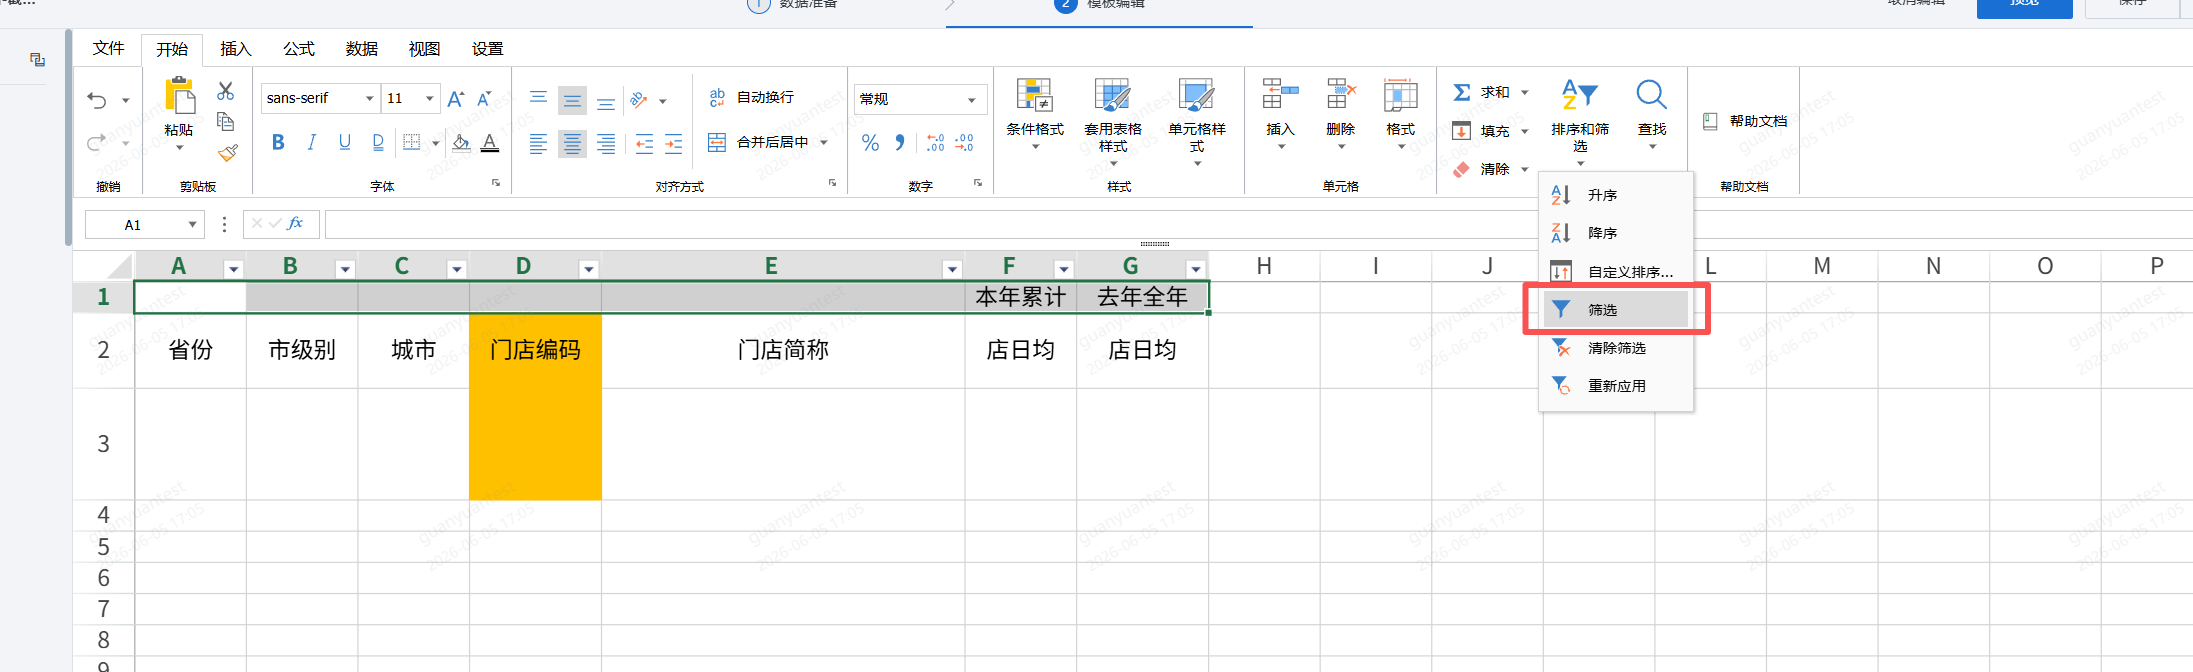Open the 常规 number format dropdown
This screenshot has width=2193, height=672.
pos(971,99)
